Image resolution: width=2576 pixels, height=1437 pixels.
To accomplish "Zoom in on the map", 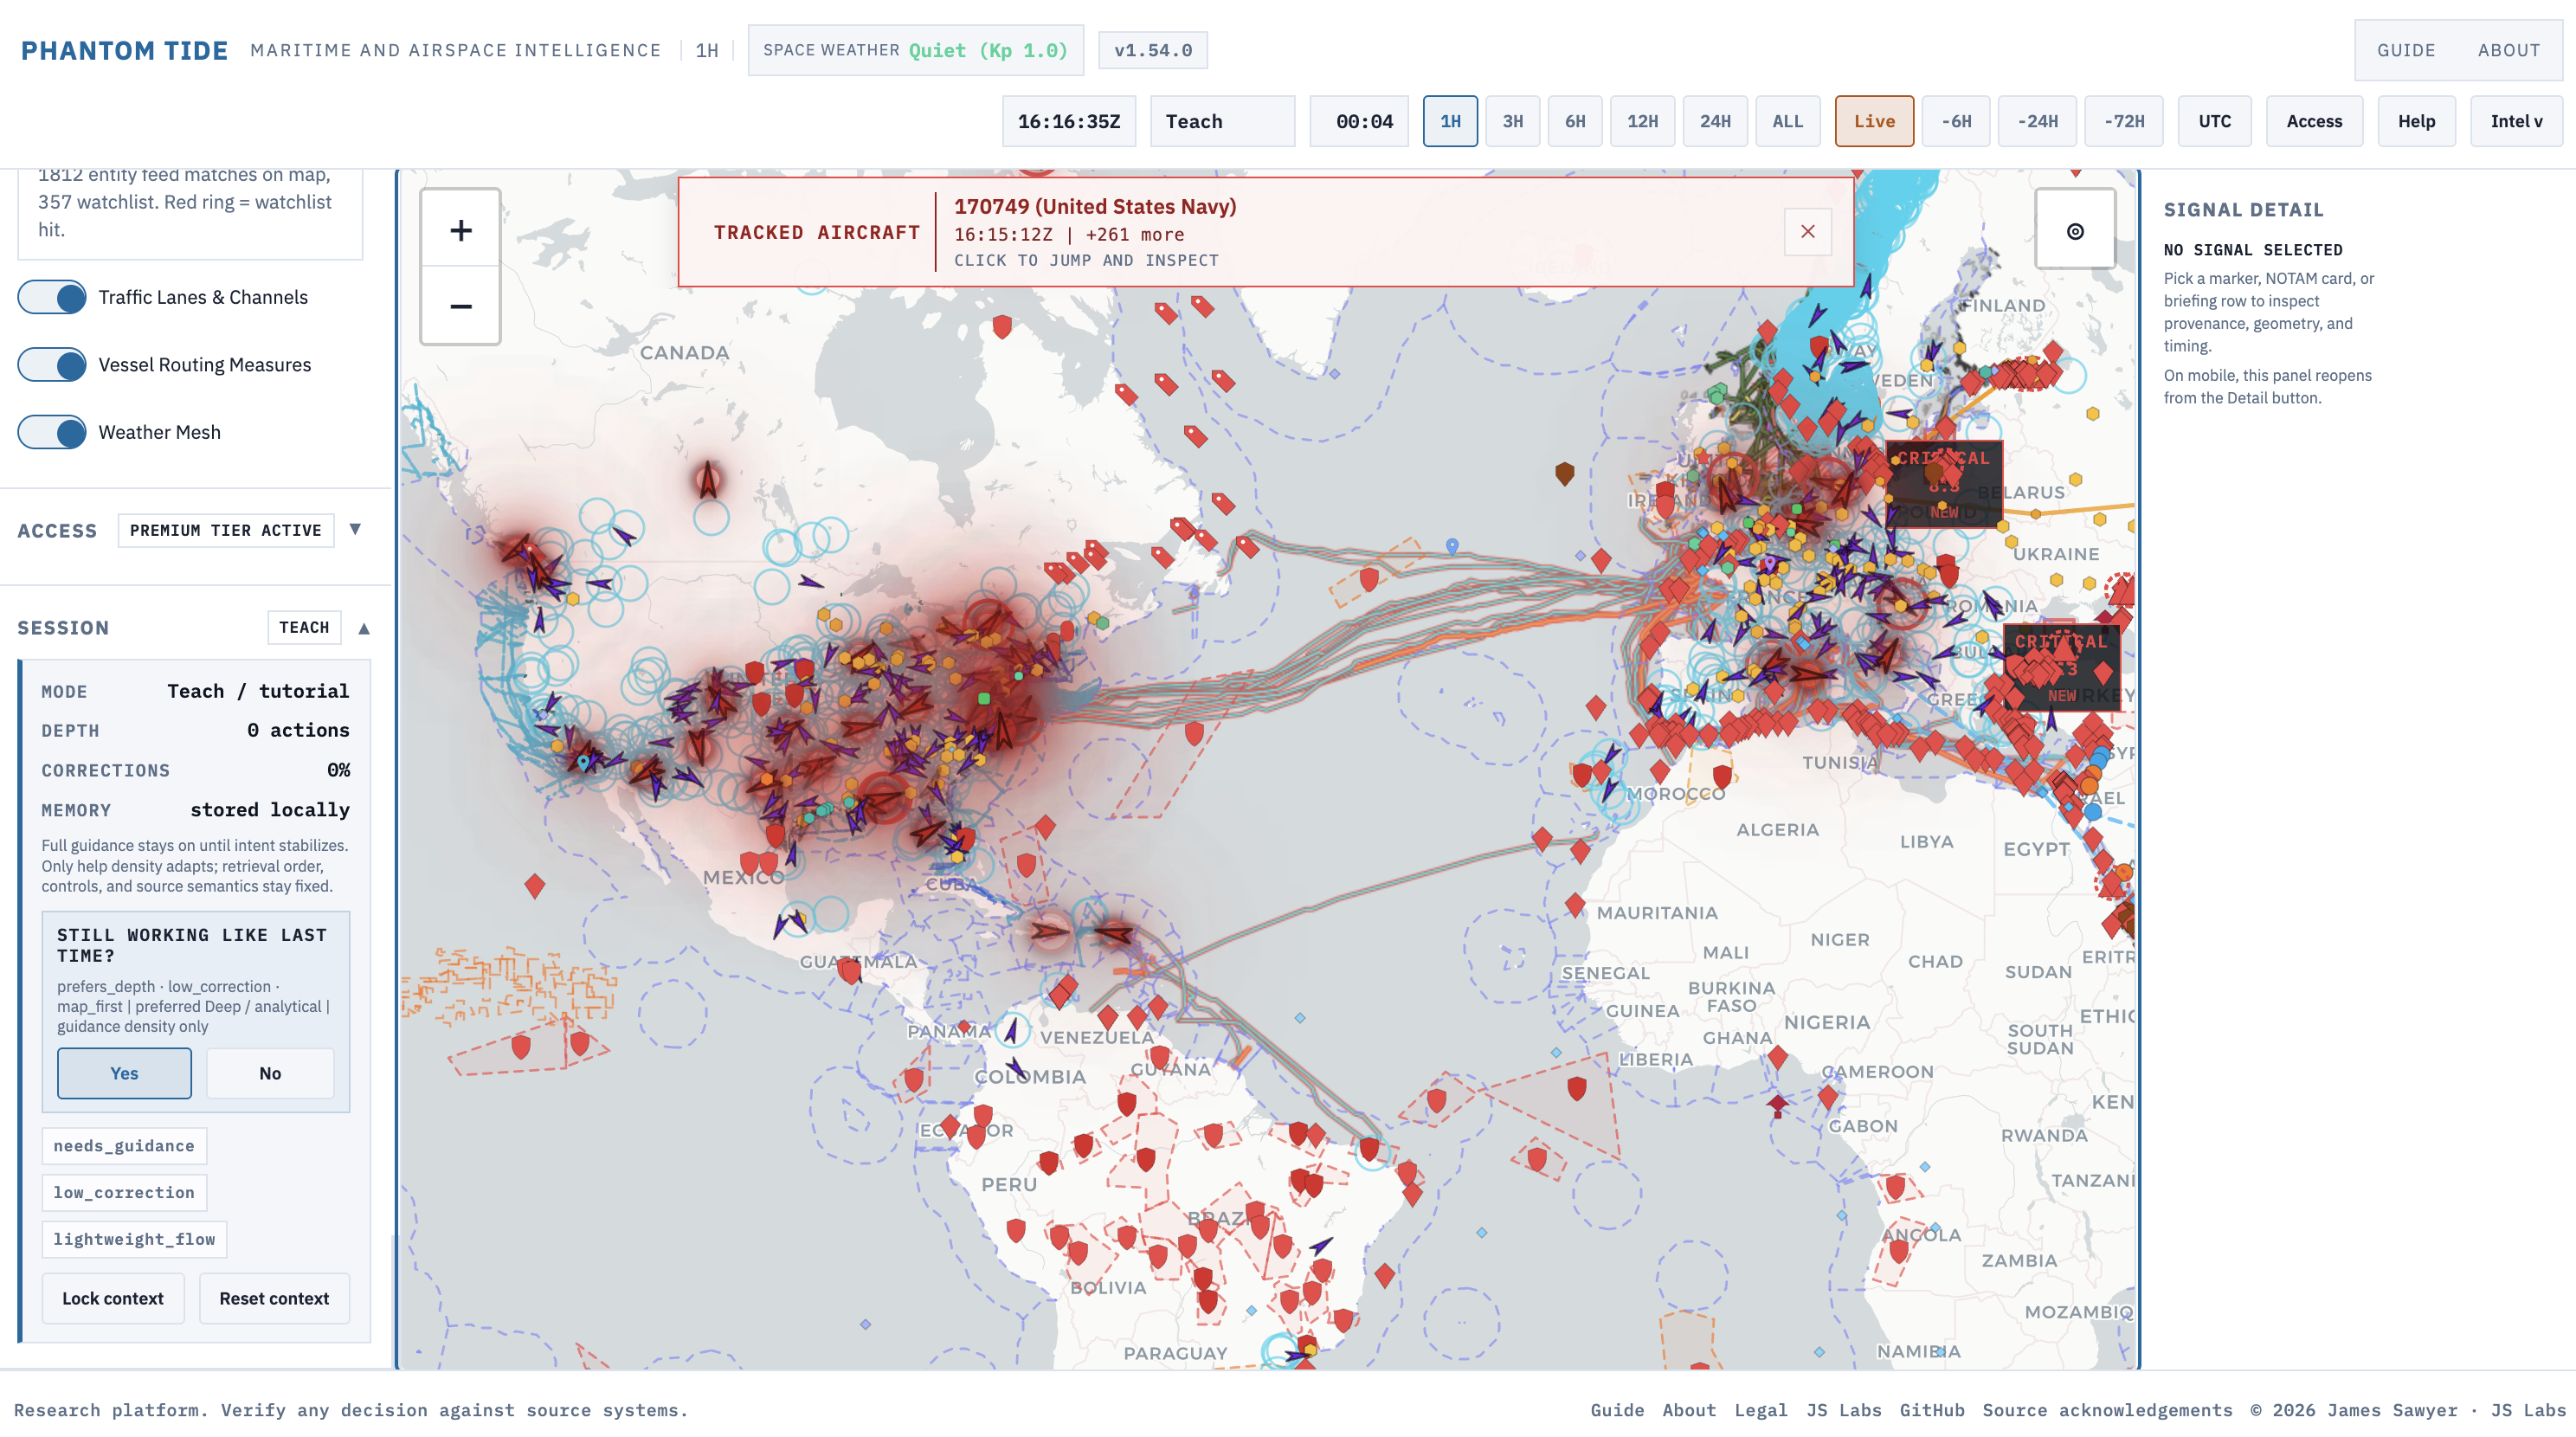I will click(460, 229).
